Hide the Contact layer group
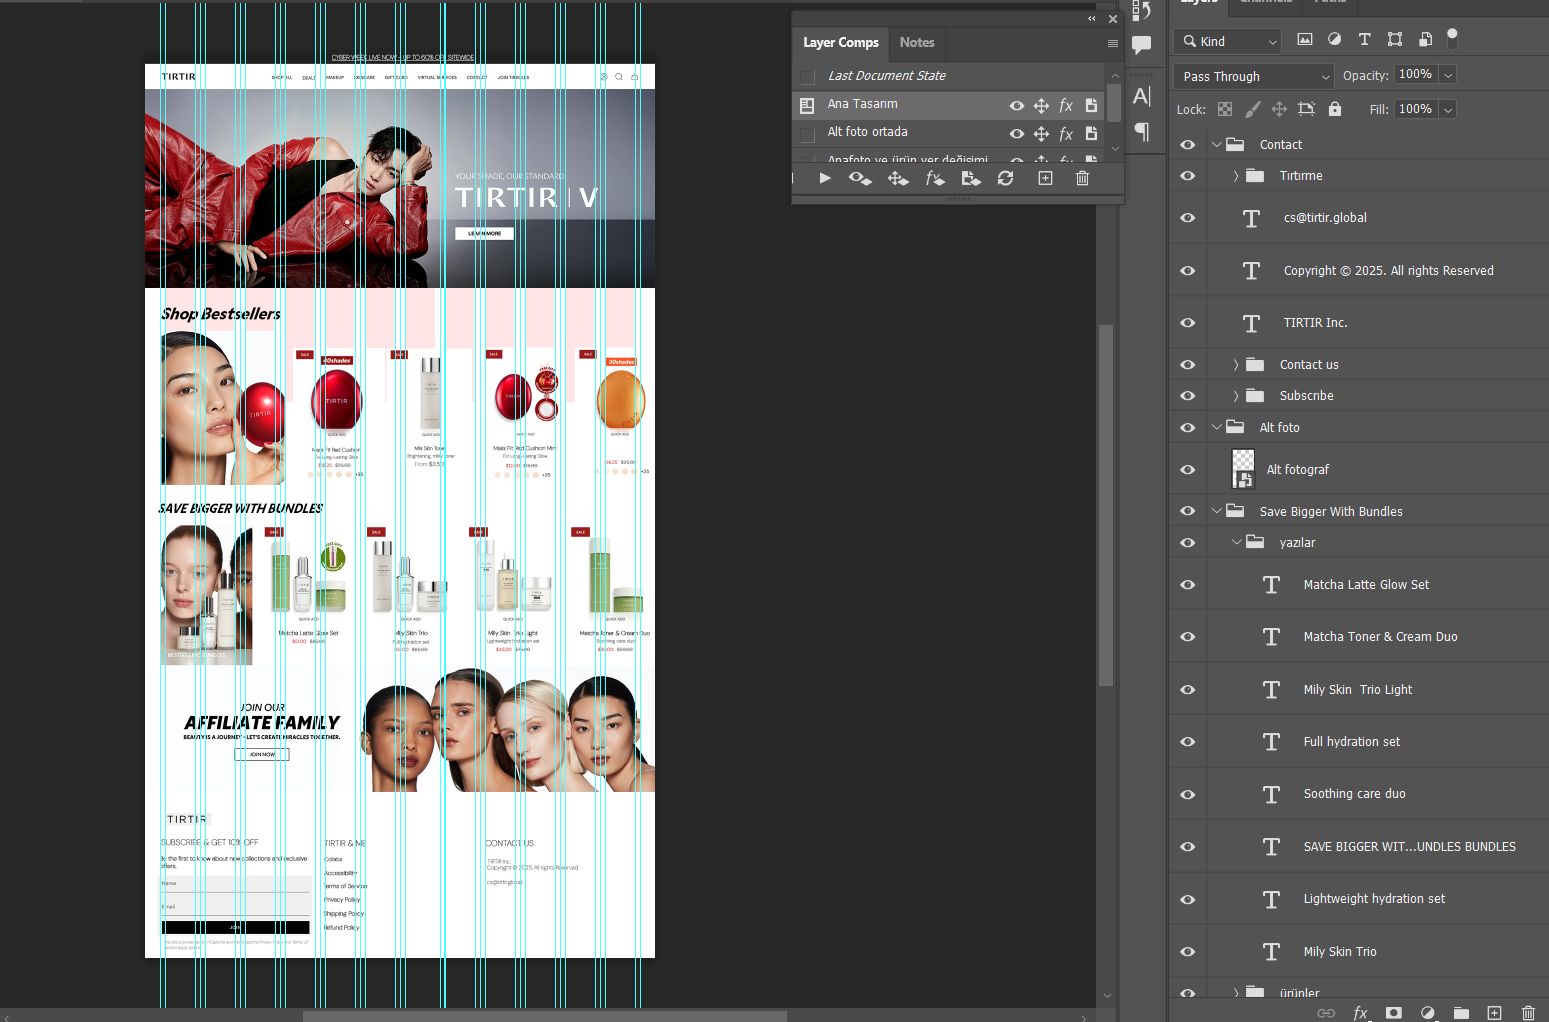The width and height of the screenshot is (1549, 1022). tap(1187, 145)
